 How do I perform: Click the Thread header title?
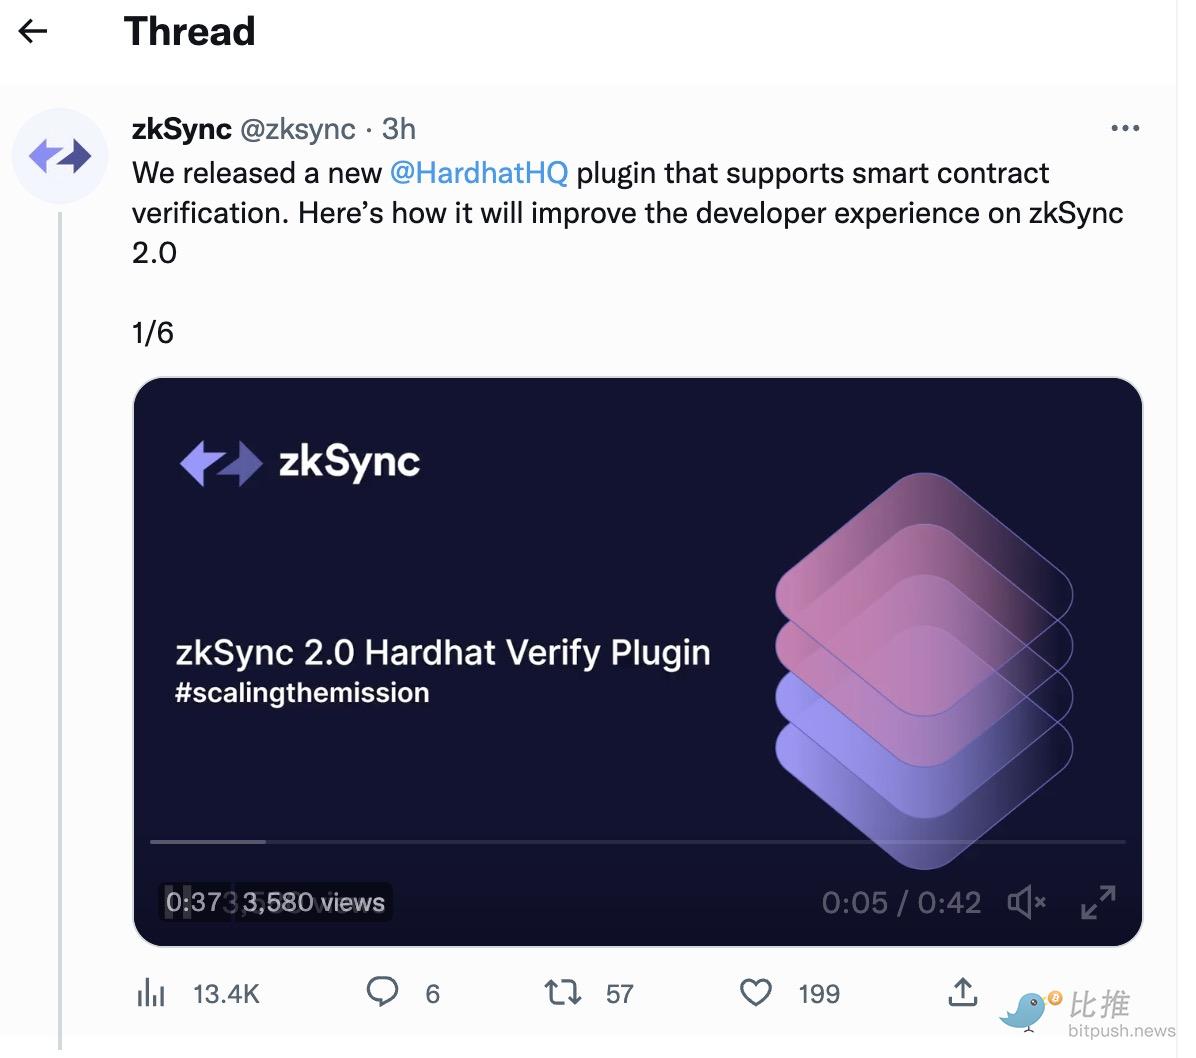190,32
